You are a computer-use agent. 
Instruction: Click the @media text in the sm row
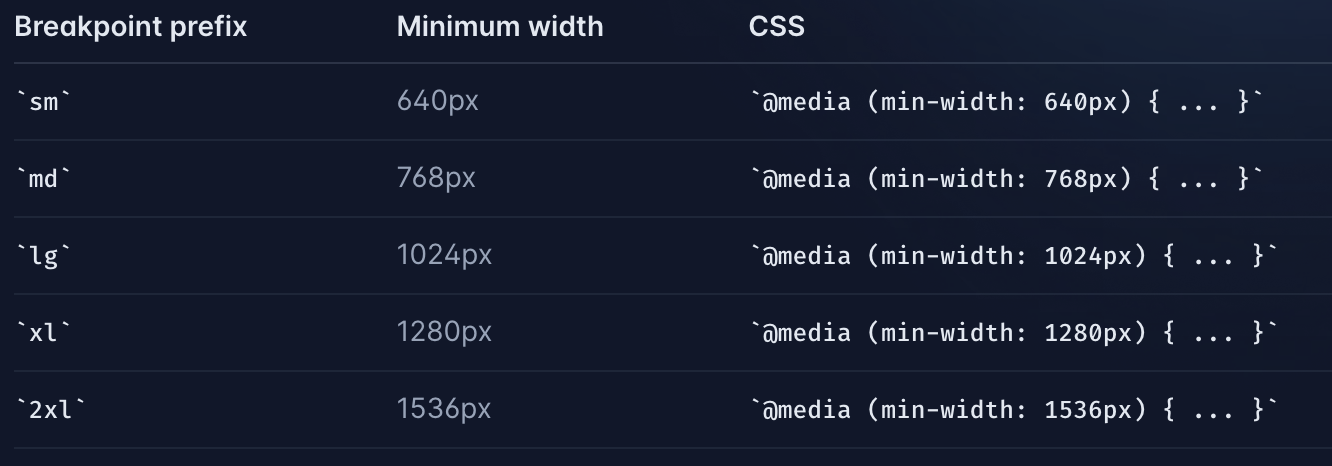tap(805, 102)
